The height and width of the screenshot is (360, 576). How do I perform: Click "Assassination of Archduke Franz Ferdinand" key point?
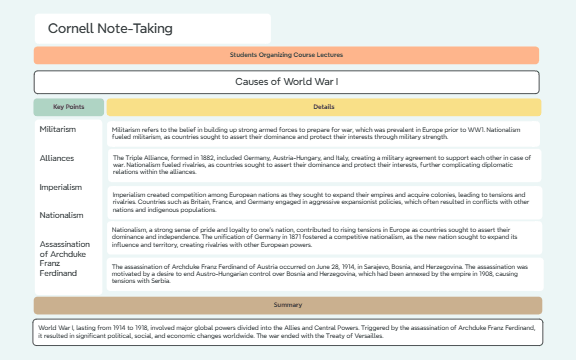(65, 259)
